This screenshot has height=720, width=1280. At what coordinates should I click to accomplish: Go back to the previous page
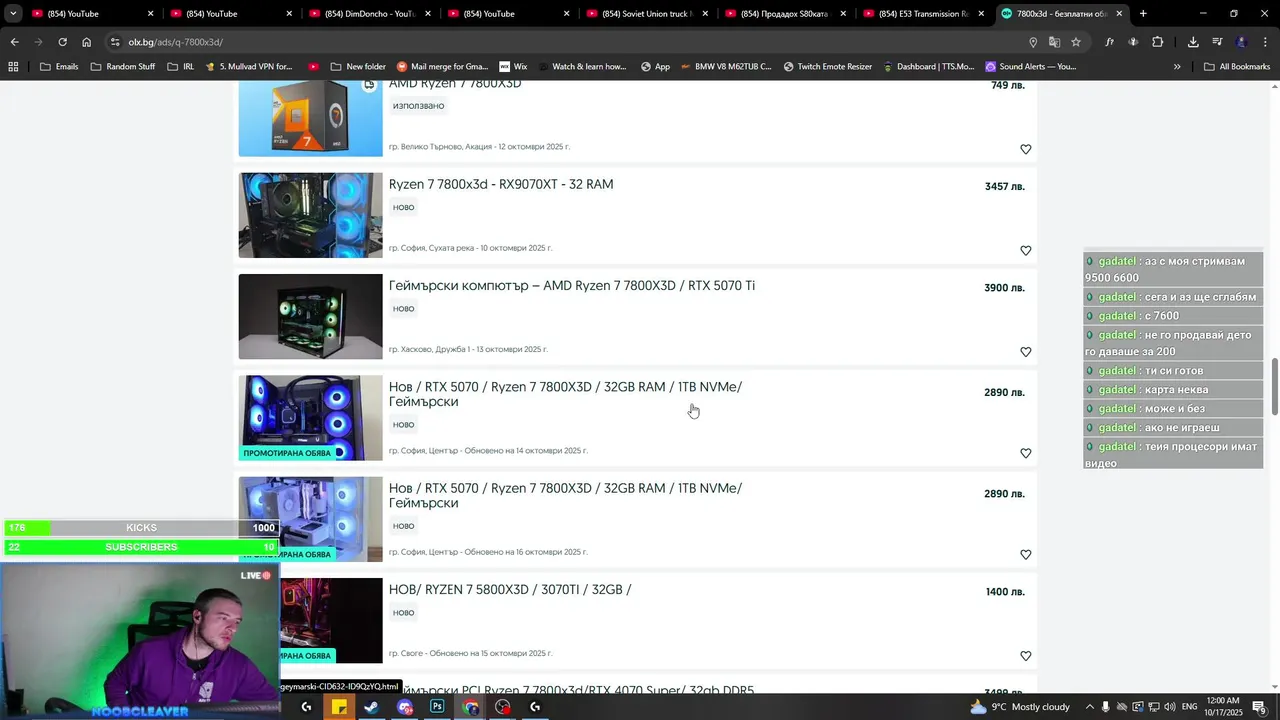point(14,42)
